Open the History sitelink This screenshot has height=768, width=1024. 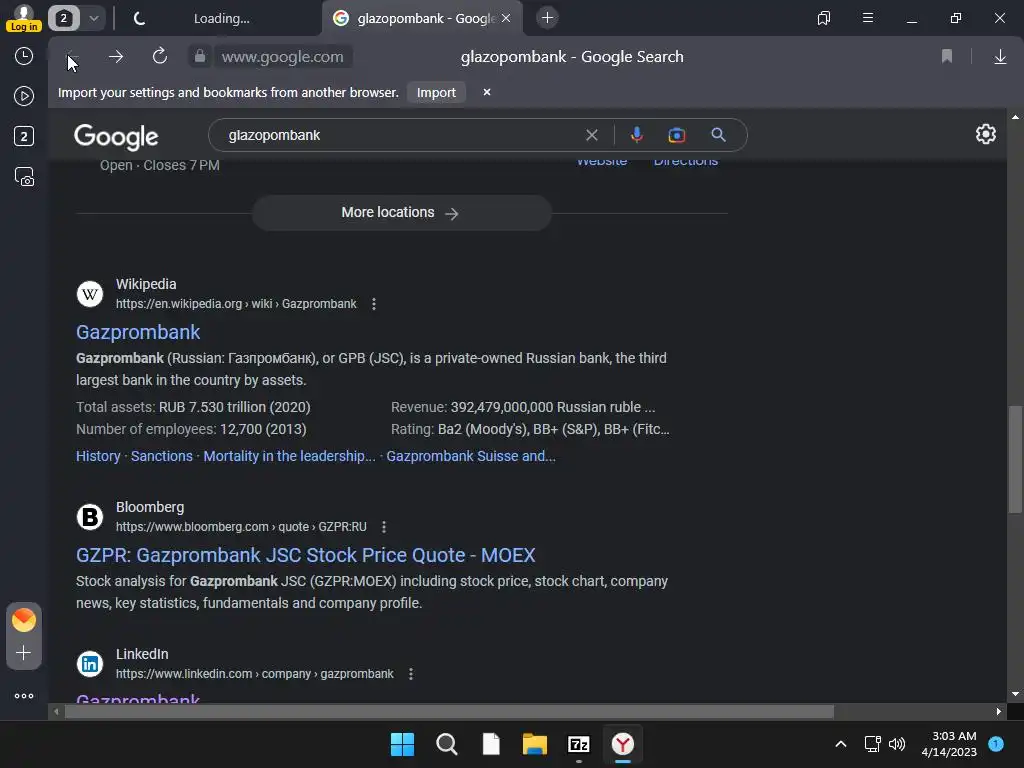coord(98,456)
